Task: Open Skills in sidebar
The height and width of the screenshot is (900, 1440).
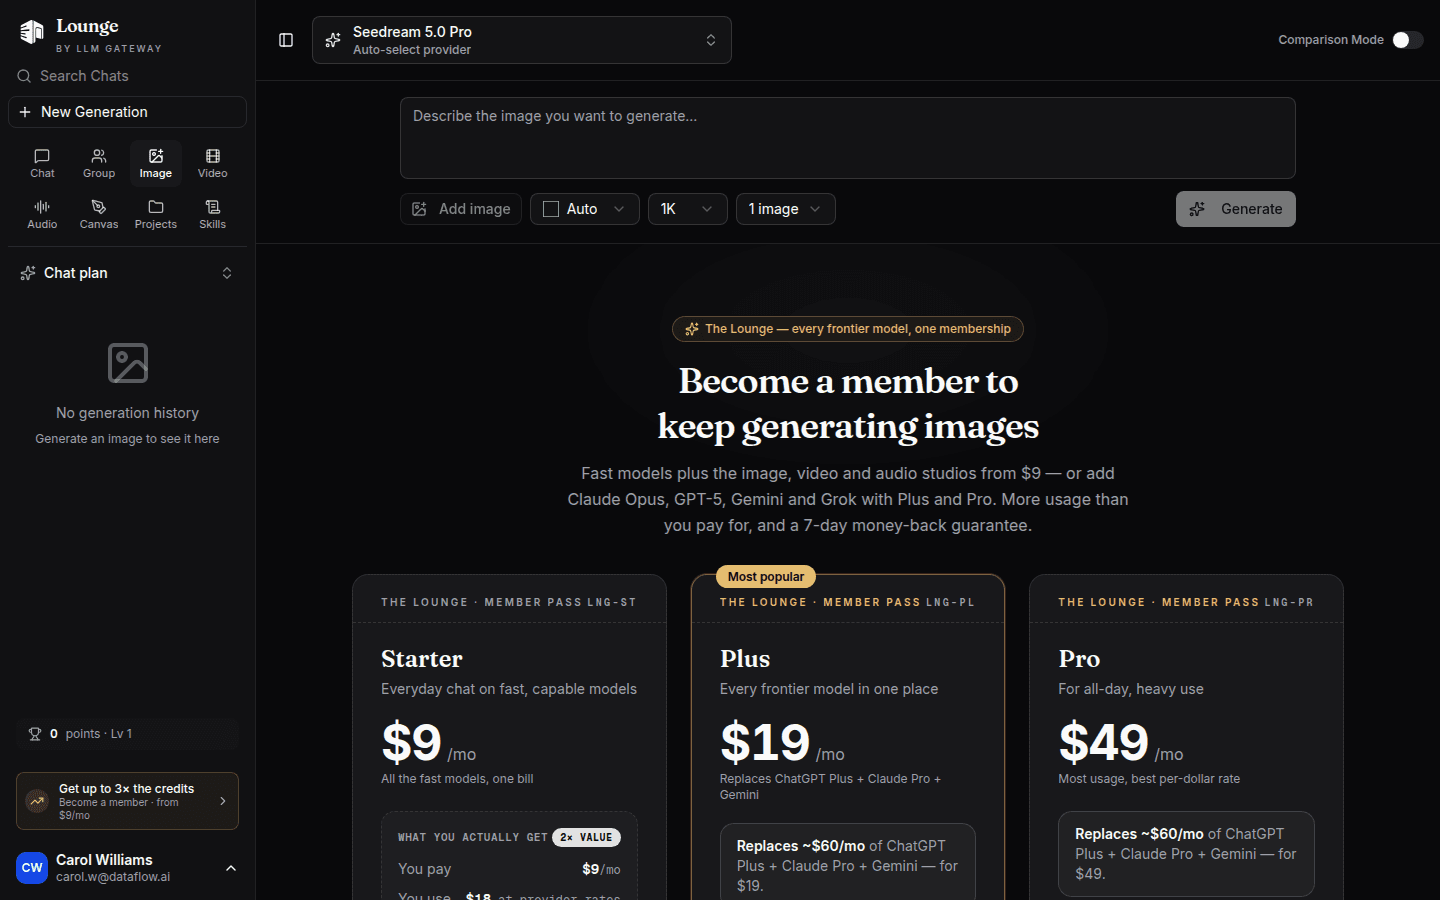Action: (213, 214)
